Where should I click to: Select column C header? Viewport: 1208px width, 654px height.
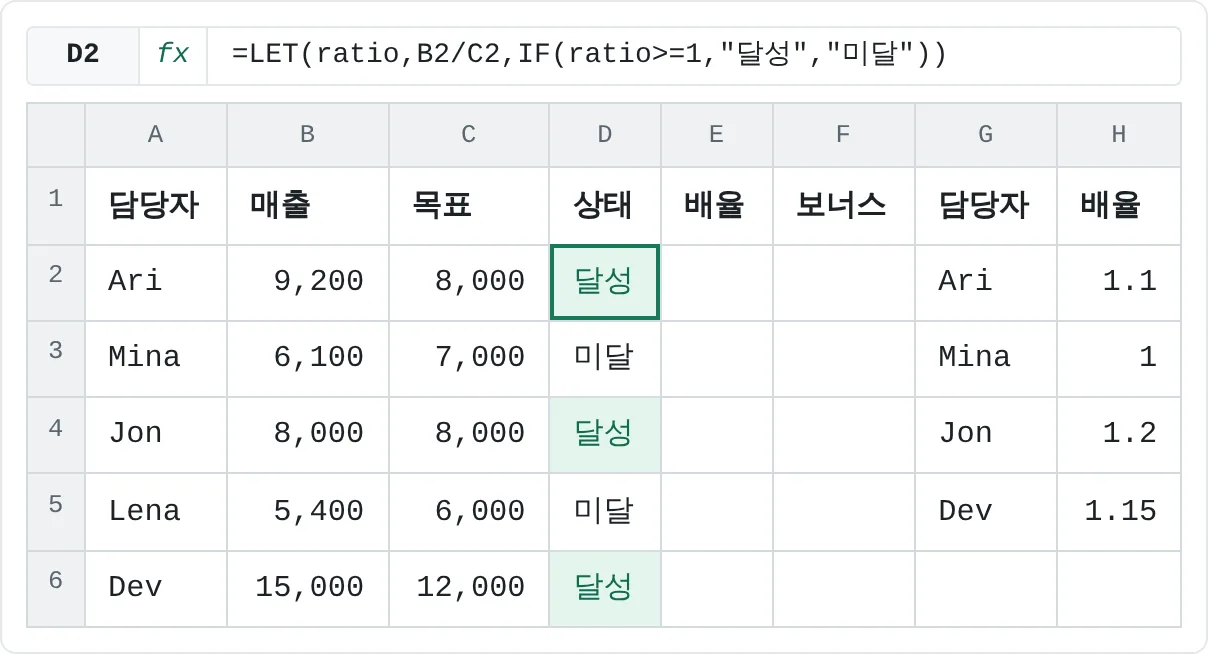pyautogui.click(x=469, y=135)
